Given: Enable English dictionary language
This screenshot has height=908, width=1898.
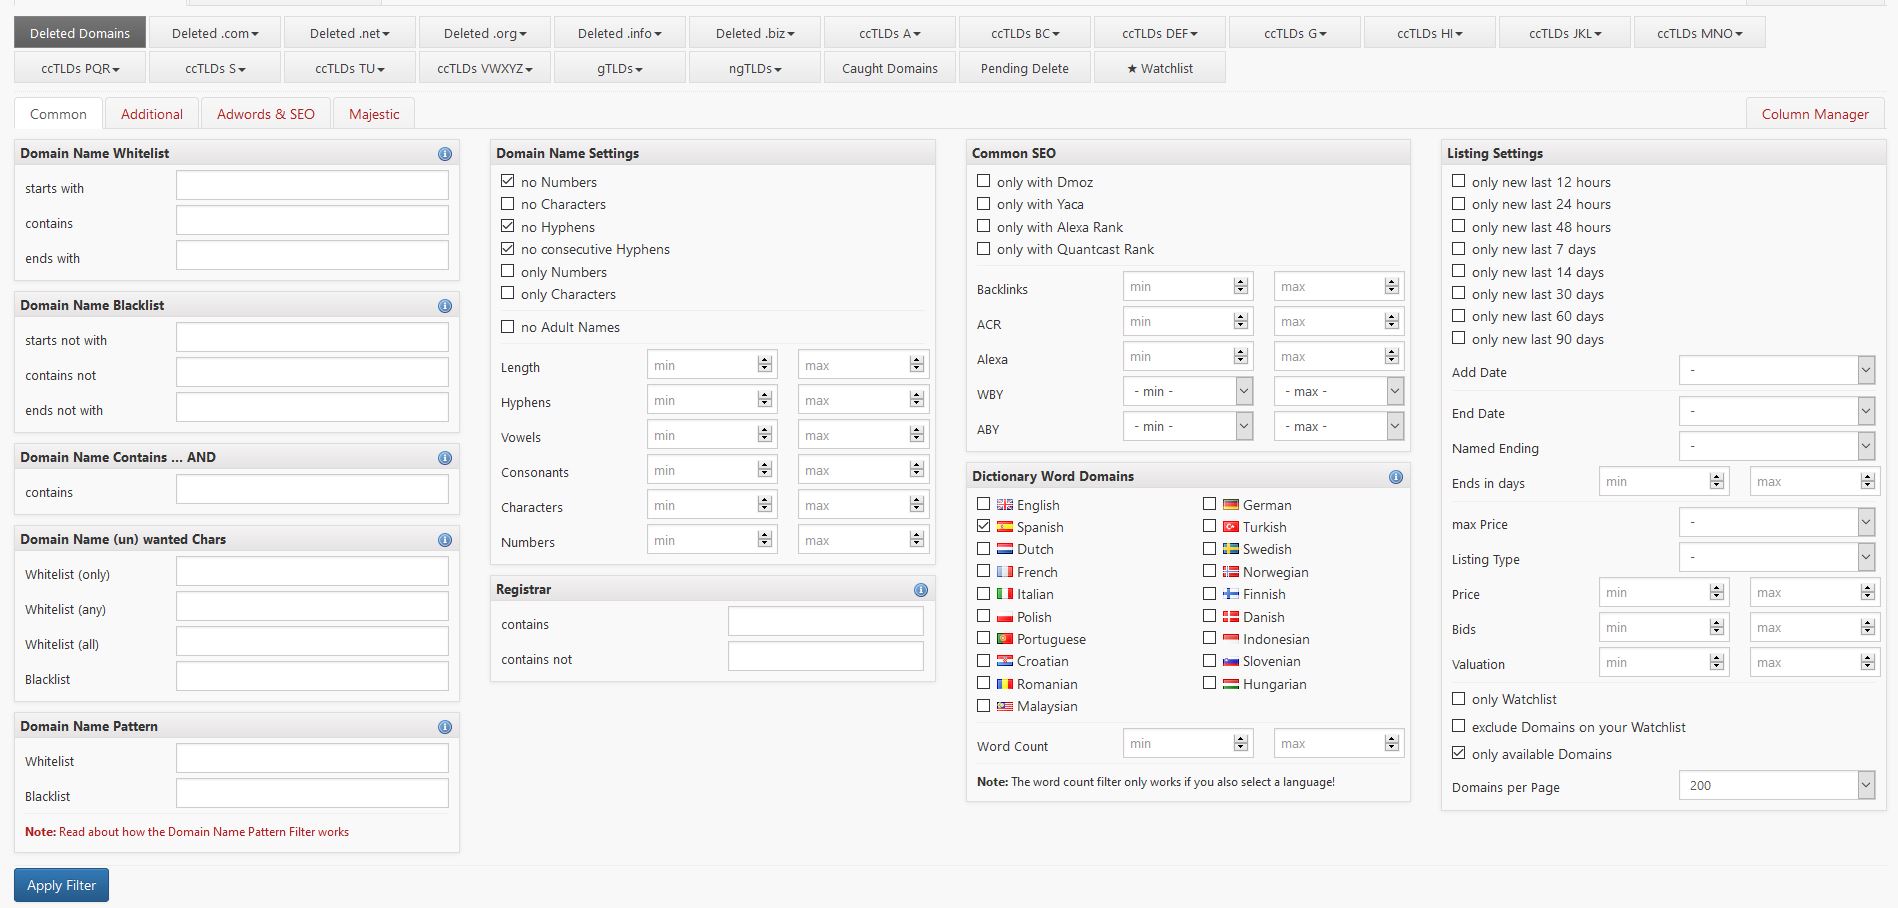Looking at the screenshot, I should click(x=984, y=504).
